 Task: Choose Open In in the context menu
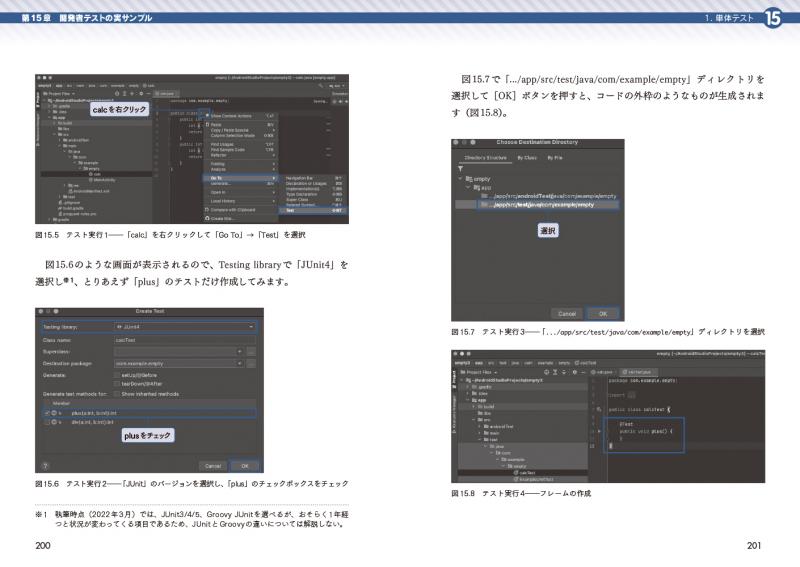point(240,192)
